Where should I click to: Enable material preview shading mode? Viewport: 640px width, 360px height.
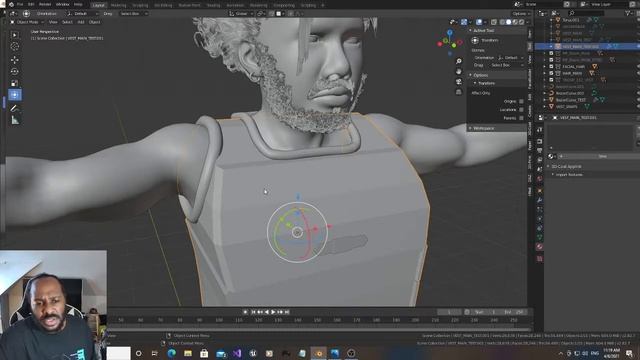point(515,22)
